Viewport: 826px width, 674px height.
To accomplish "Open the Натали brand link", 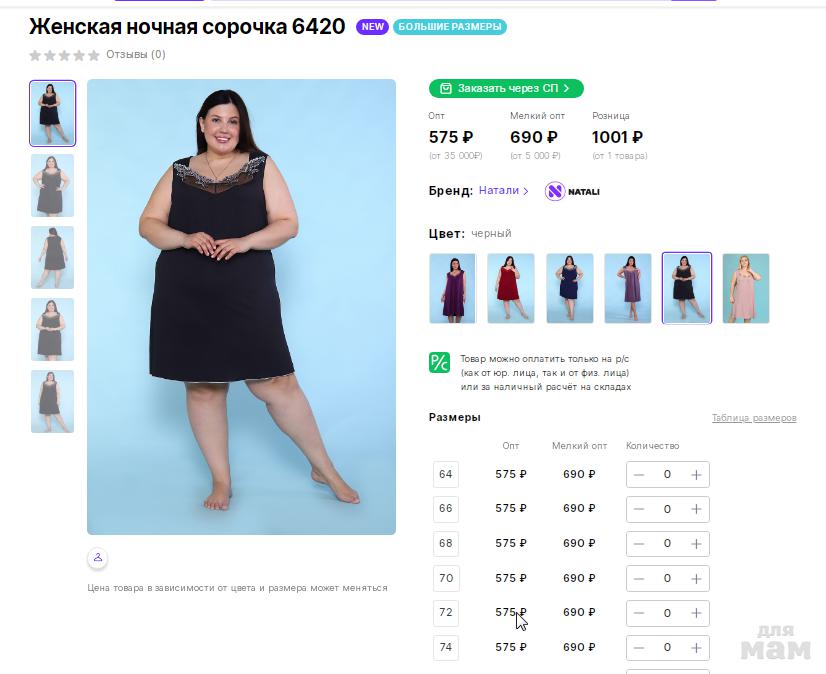I will click(503, 191).
